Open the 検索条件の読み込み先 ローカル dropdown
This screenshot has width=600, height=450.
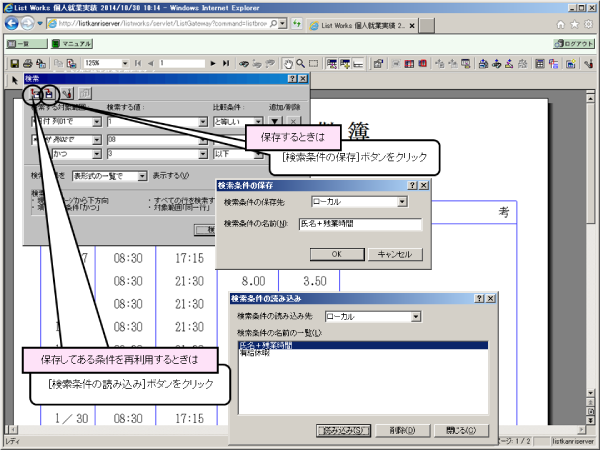(x=416, y=316)
